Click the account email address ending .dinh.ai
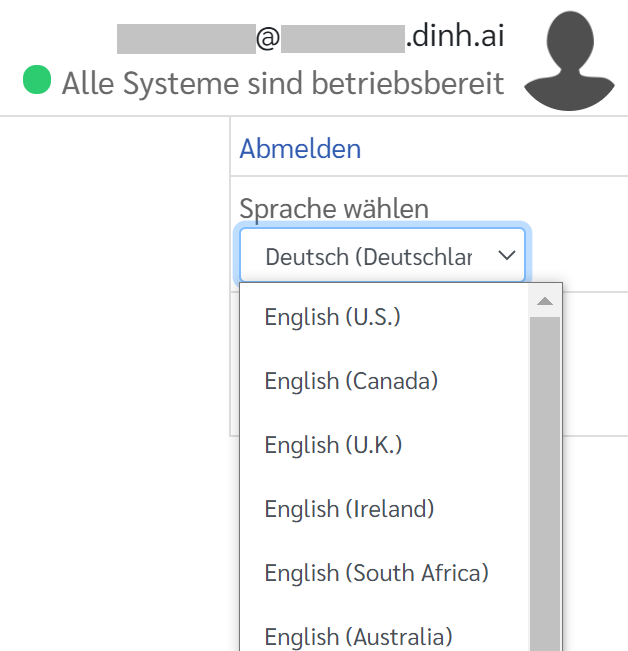Screen dimensions: 628x651 coord(310,37)
